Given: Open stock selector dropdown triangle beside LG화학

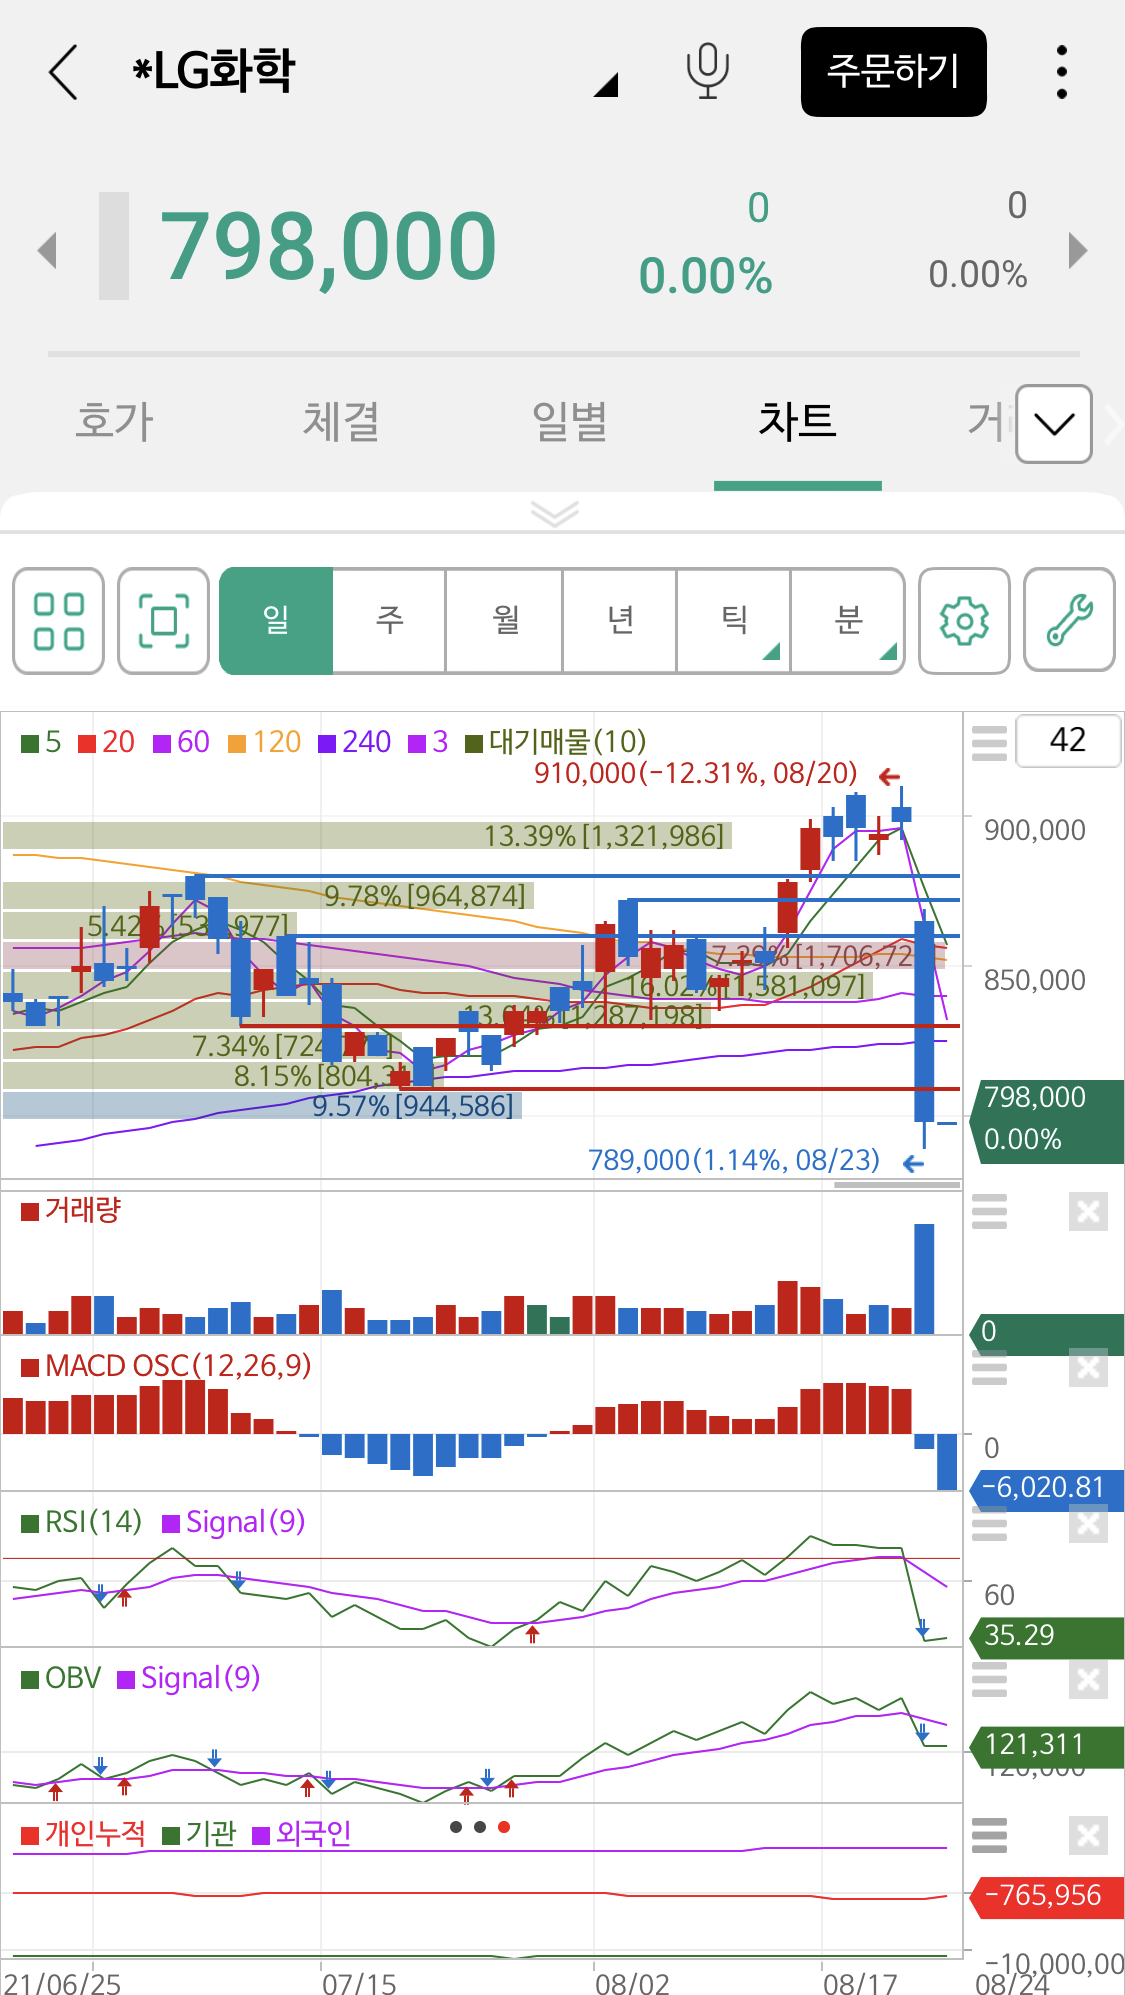Looking at the screenshot, I should point(606,85).
